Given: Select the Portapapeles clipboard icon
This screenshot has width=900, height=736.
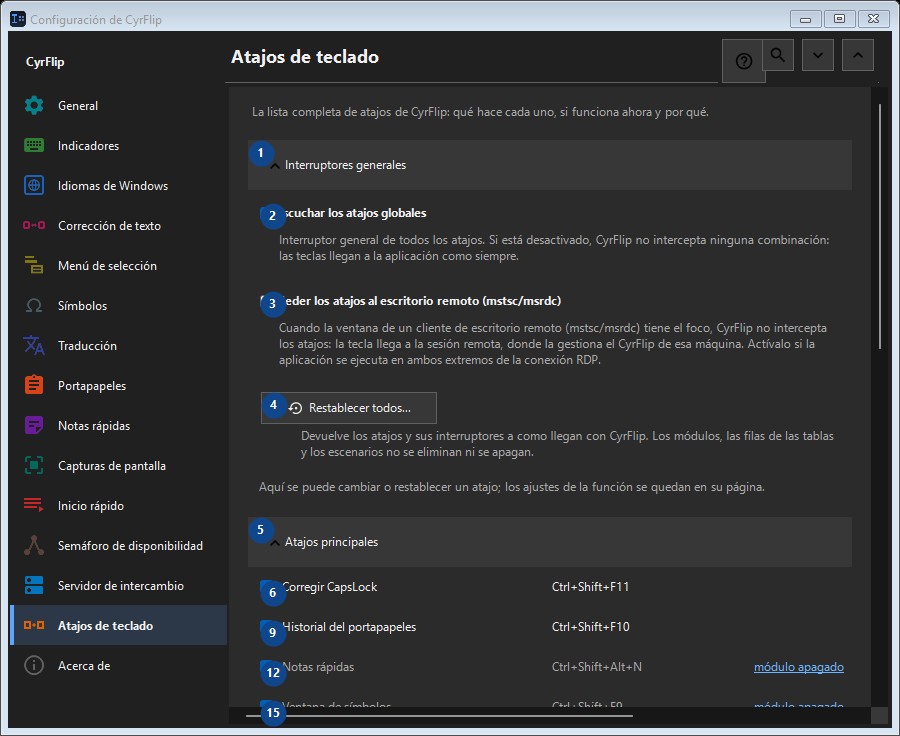Looking at the screenshot, I should pyautogui.click(x=34, y=385).
